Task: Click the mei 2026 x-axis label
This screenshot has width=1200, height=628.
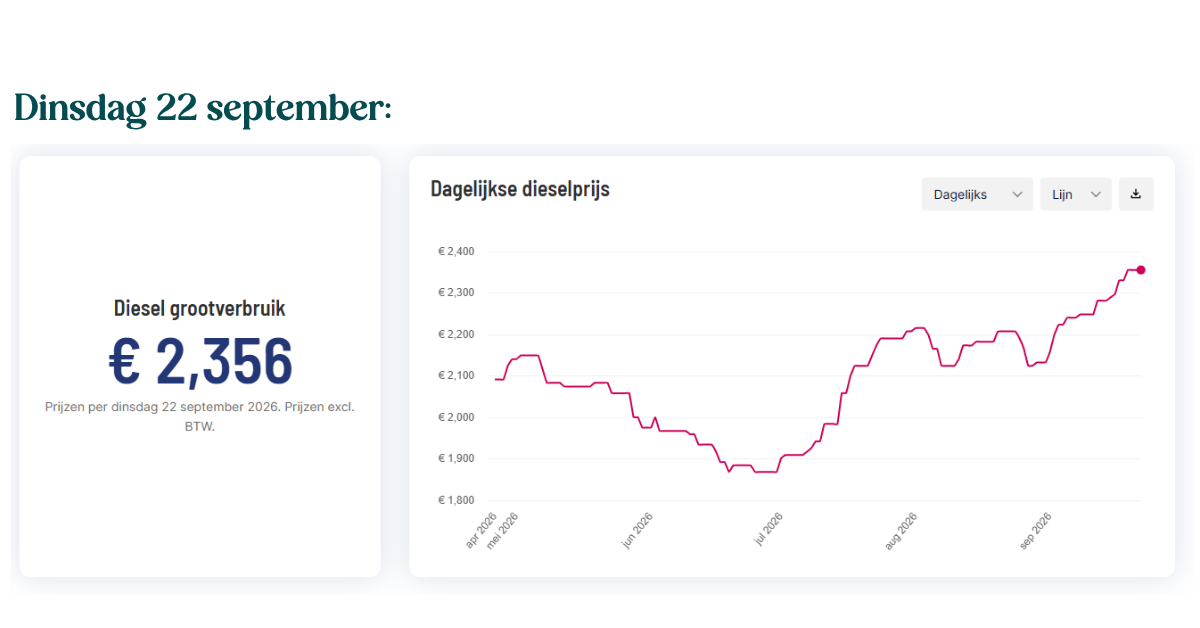Action: [x=503, y=530]
